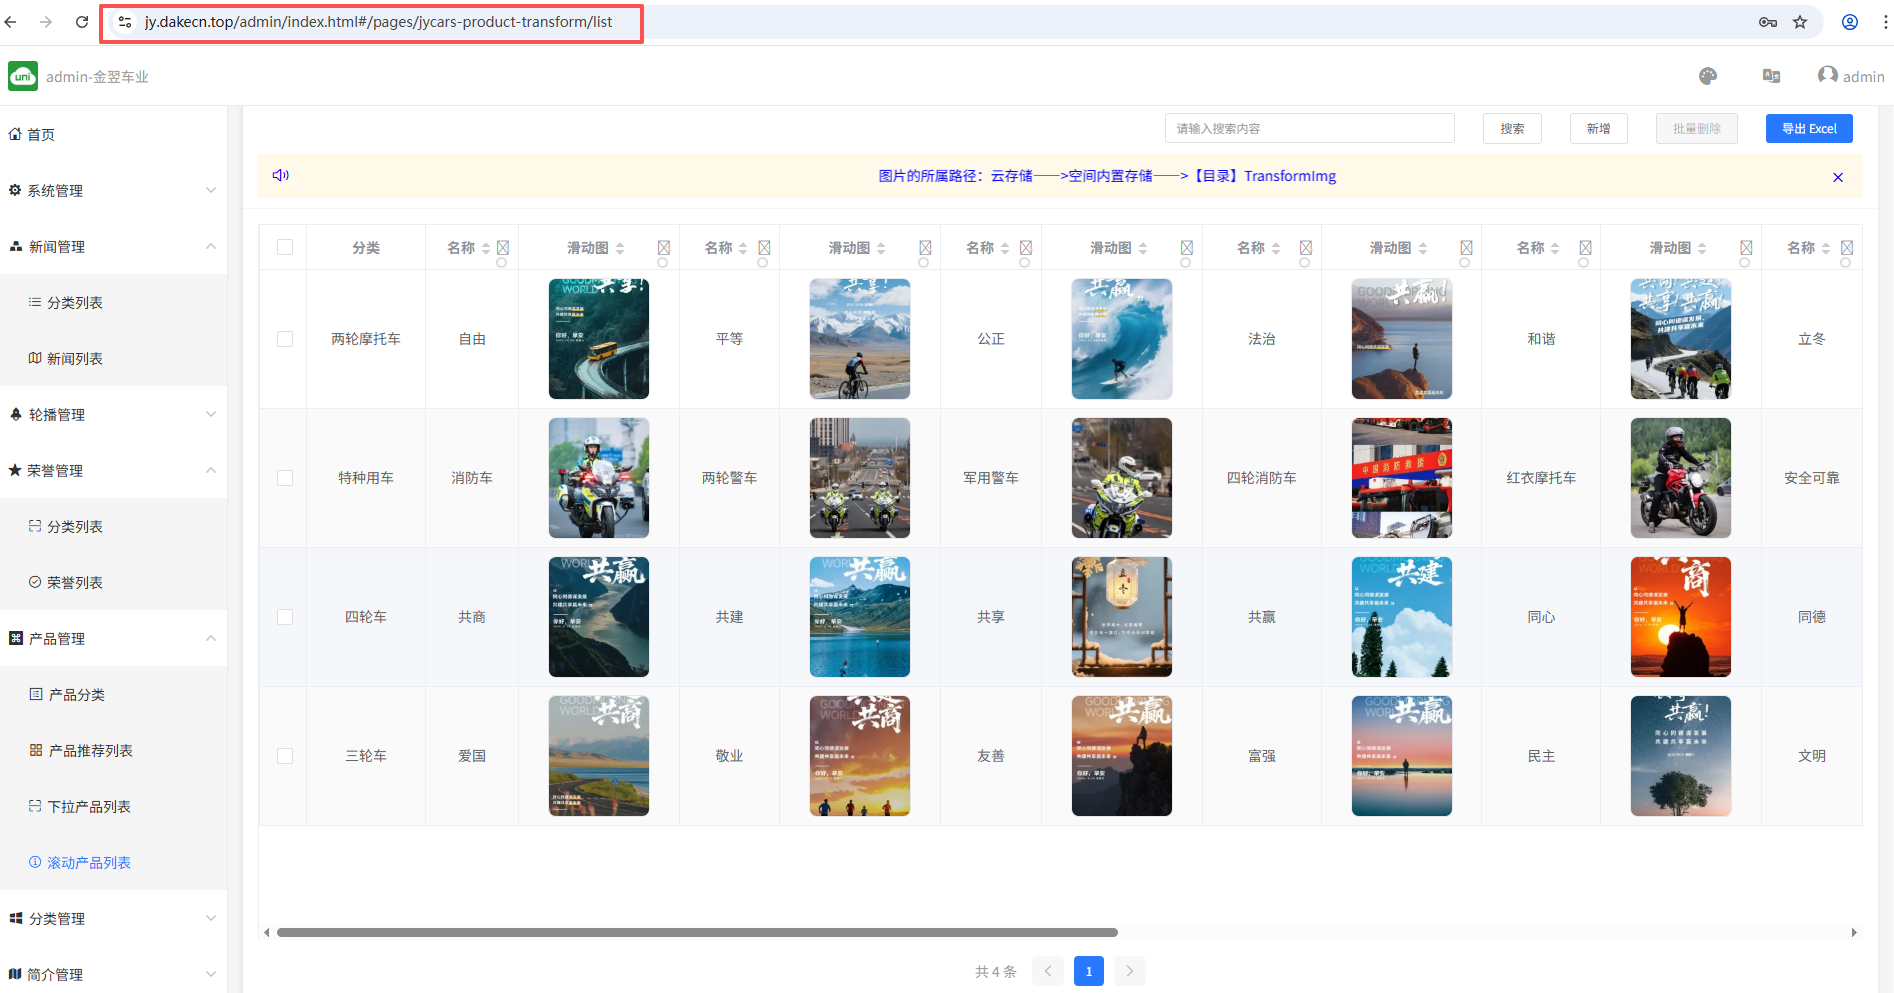Click the search input field
The width and height of the screenshot is (1894, 993).
click(x=1309, y=128)
